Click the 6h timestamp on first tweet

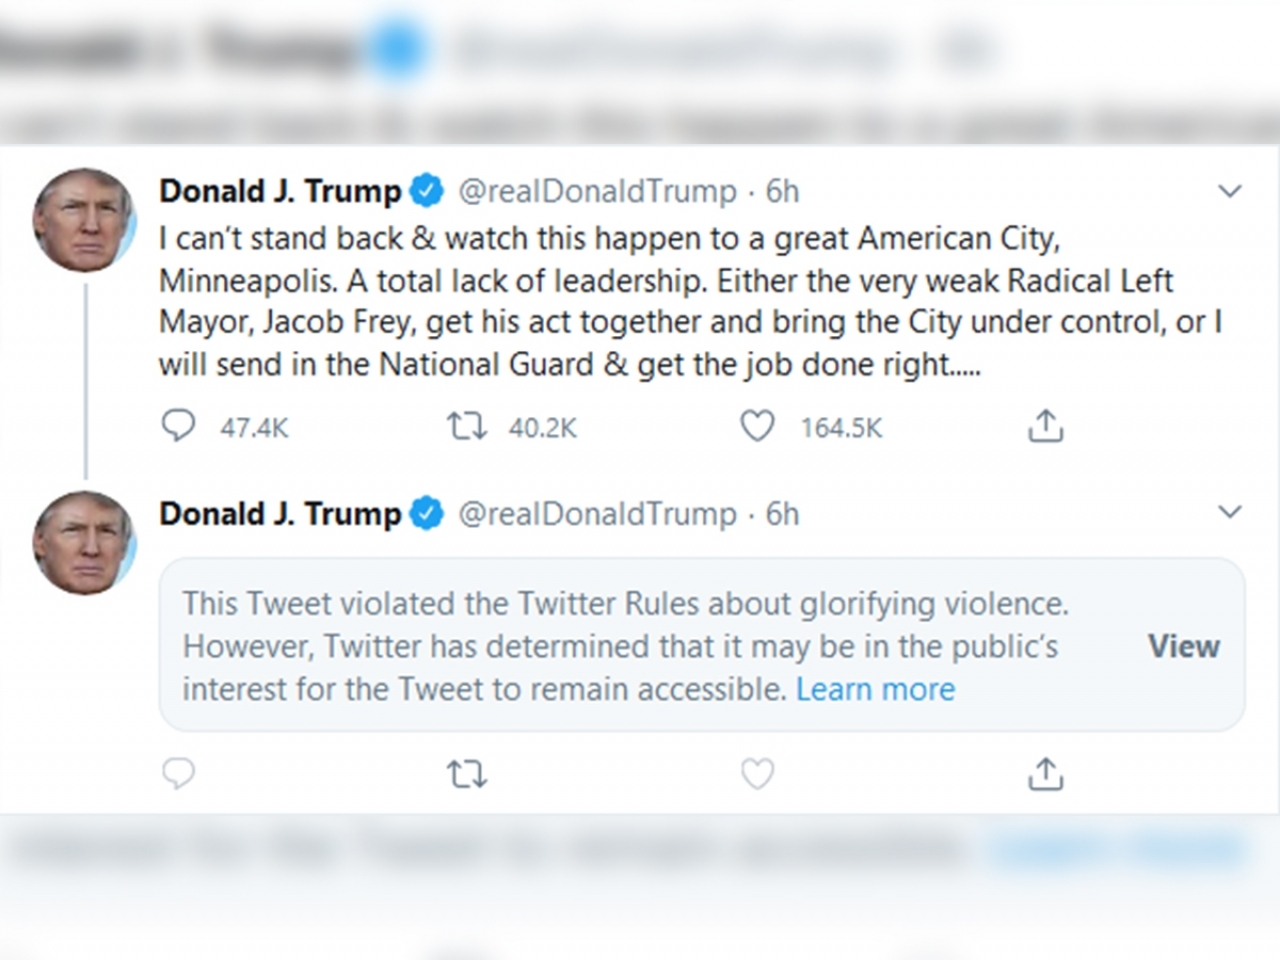(x=782, y=191)
